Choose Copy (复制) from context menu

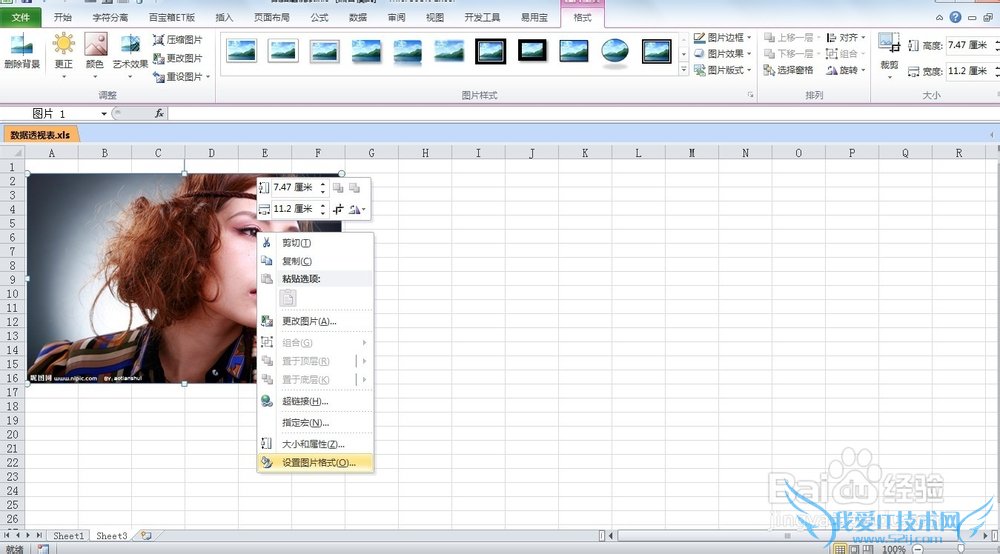(x=315, y=261)
